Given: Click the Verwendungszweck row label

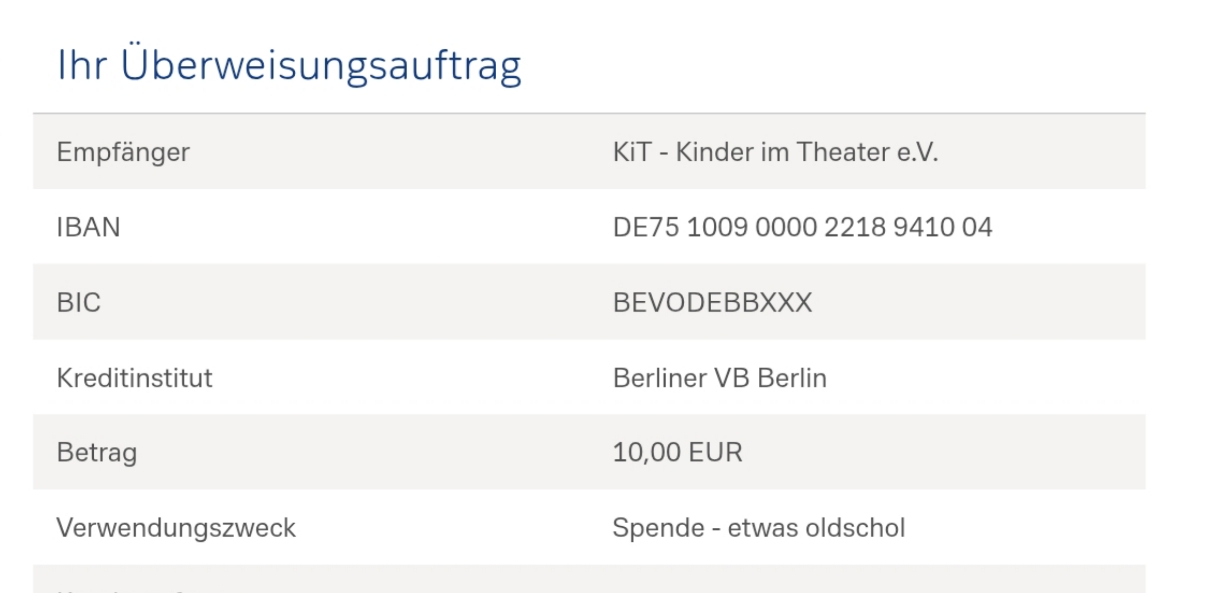Looking at the screenshot, I should click(176, 528).
